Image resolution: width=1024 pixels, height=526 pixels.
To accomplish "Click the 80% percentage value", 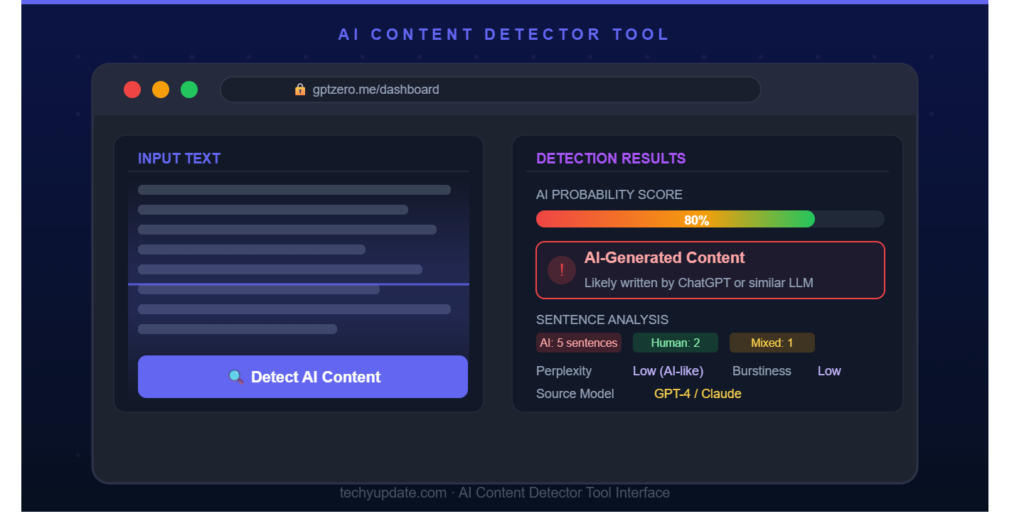I will pos(696,220).
